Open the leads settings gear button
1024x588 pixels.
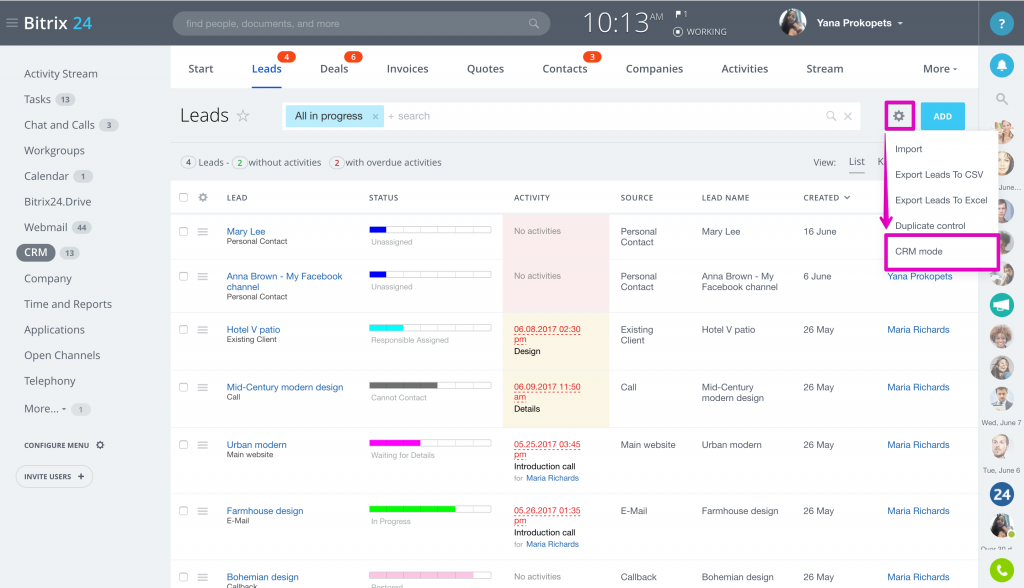click(899, 116)
